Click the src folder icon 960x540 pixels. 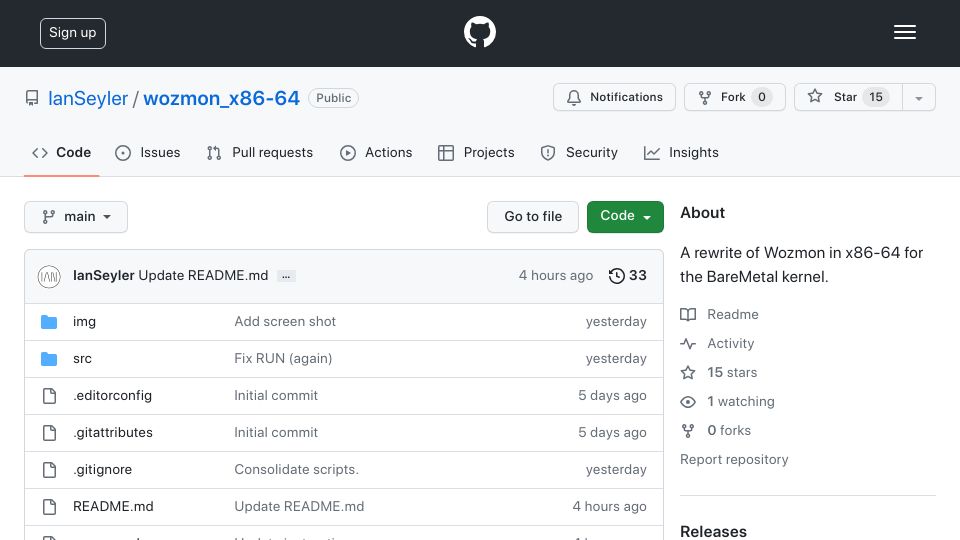pyautogui.click(x=49, y=359)
